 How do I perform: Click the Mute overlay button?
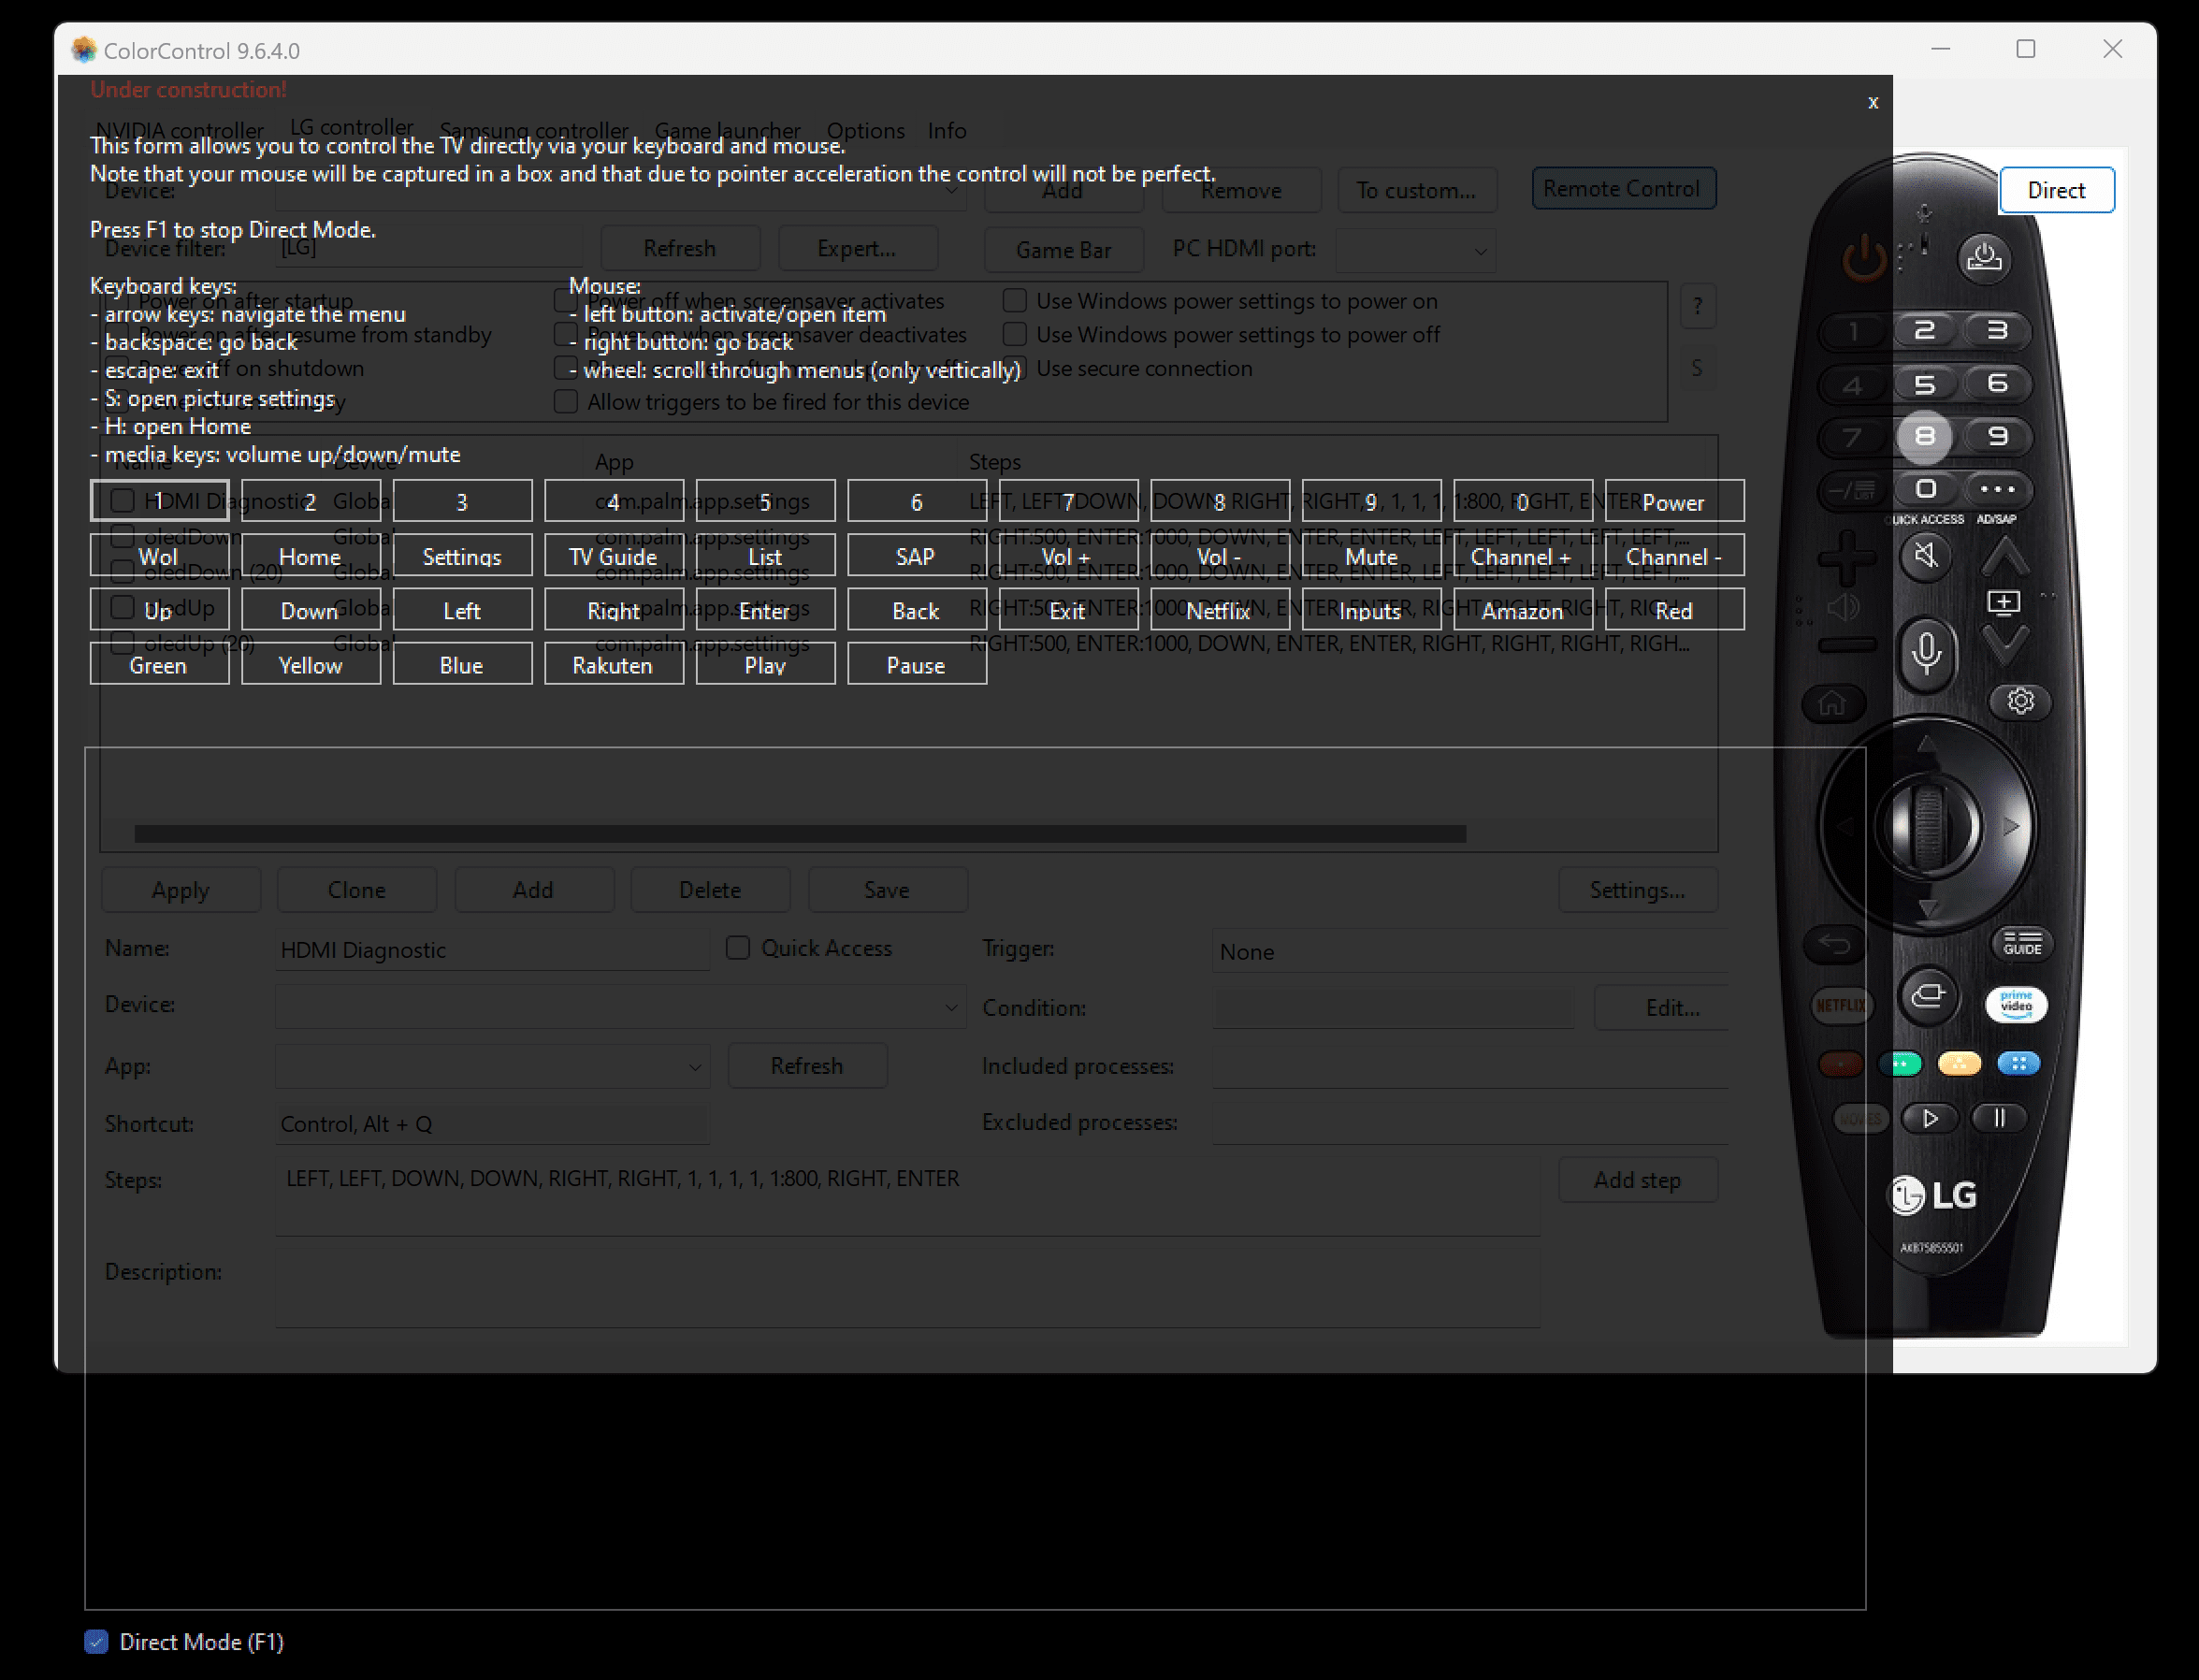pos(1371,556)
